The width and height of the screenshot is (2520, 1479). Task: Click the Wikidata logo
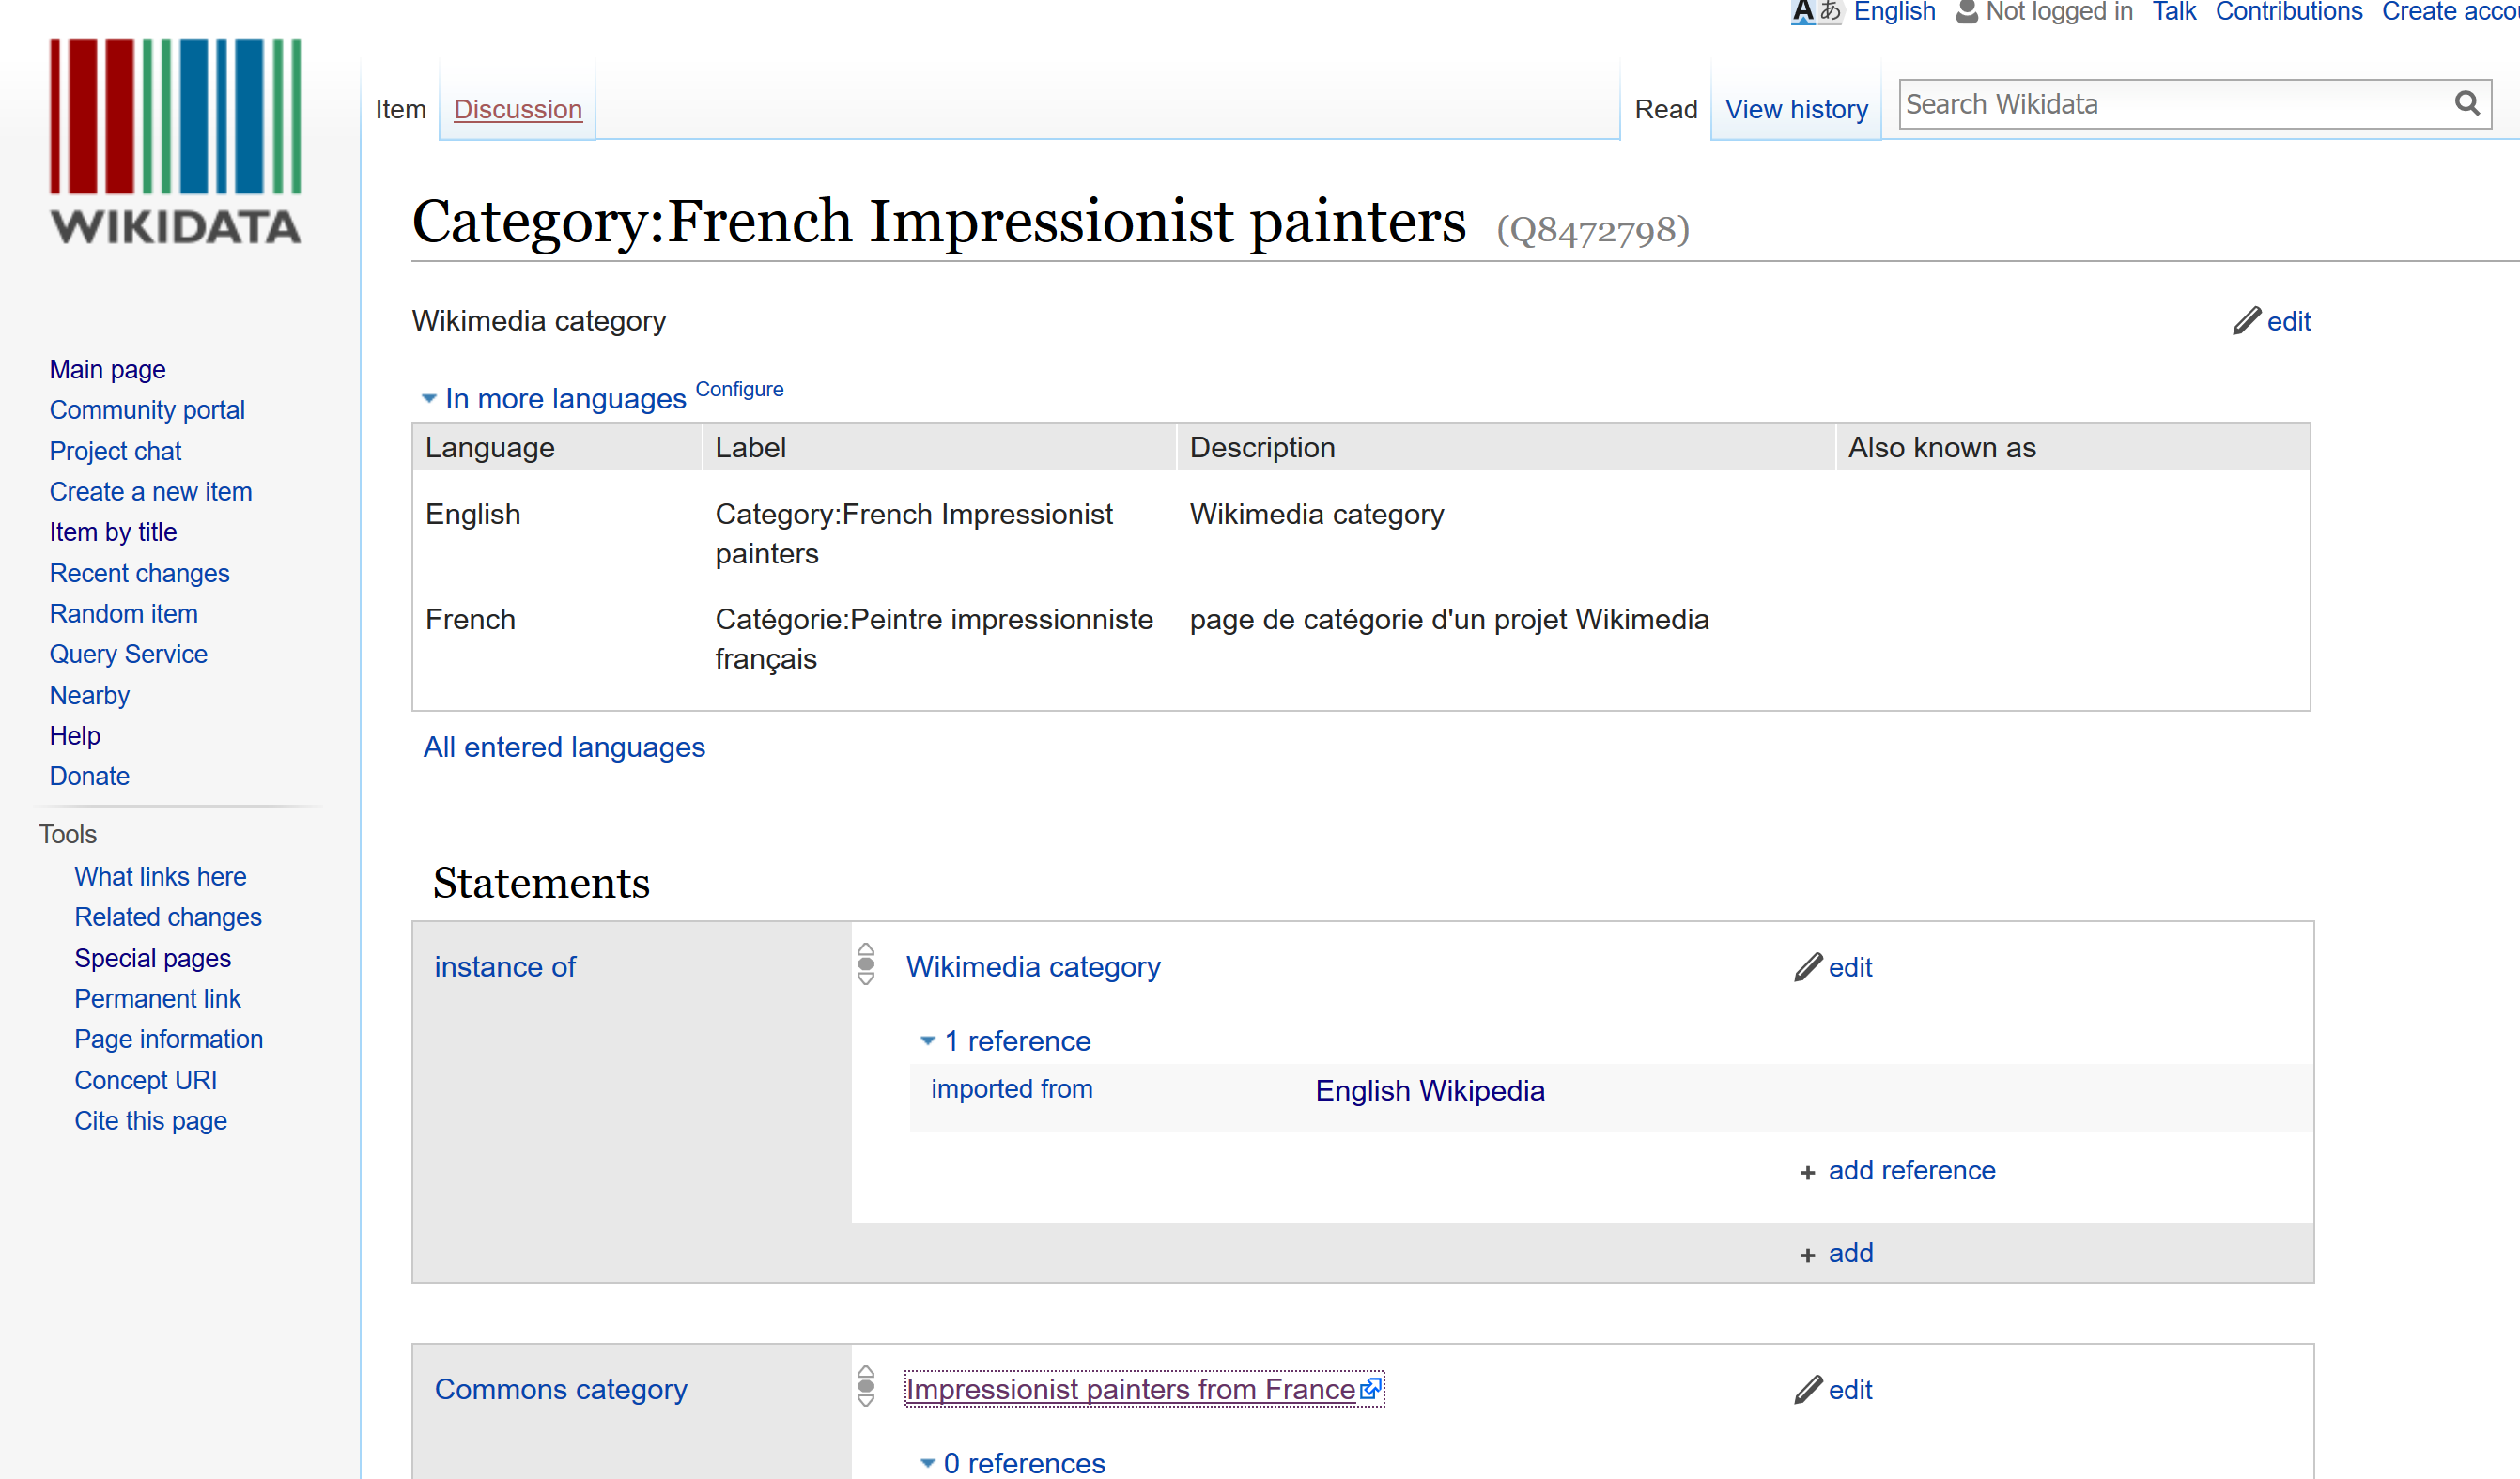coord(176,141)
